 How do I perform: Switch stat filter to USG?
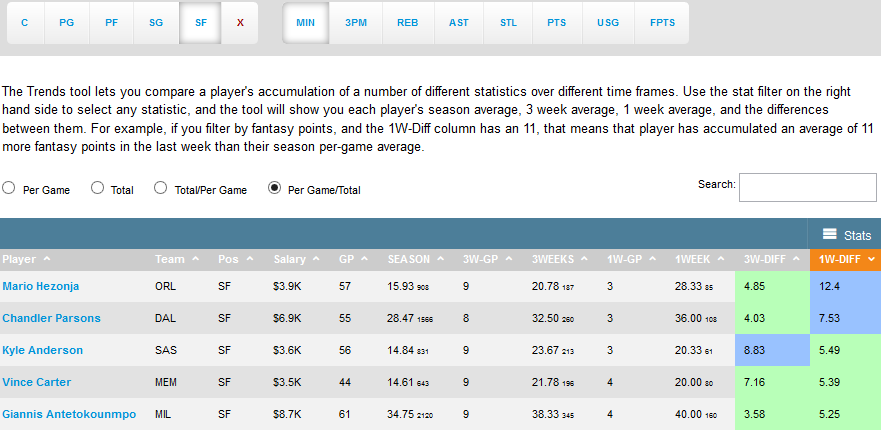point(608,23)
